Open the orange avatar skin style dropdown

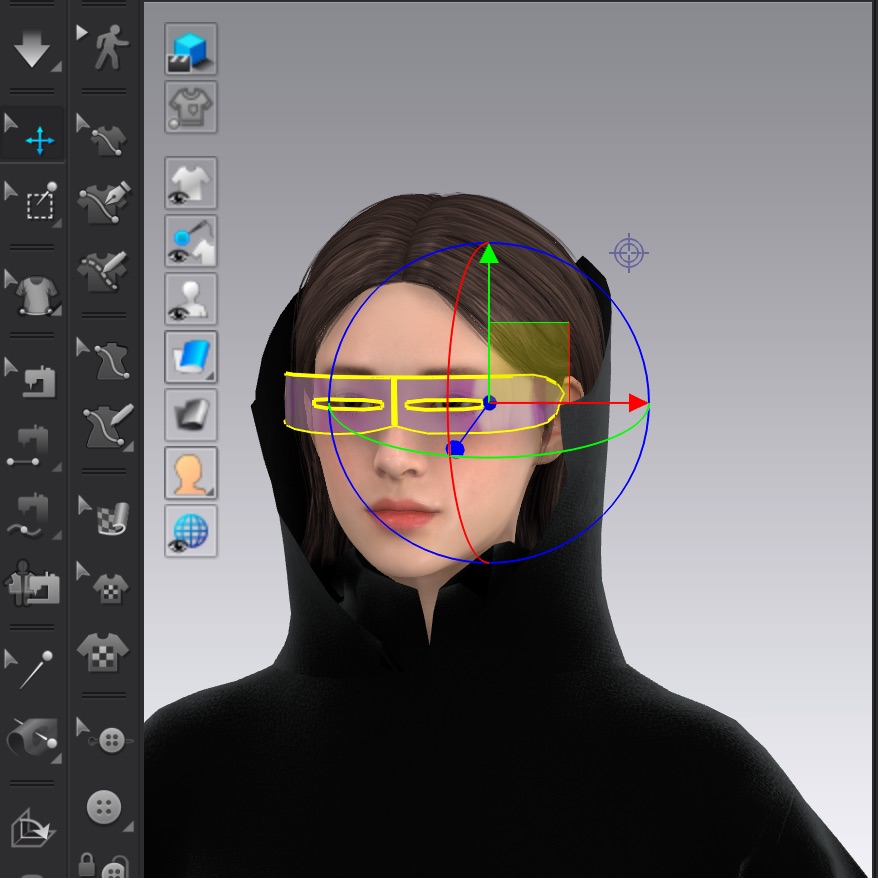coord(190,473)
